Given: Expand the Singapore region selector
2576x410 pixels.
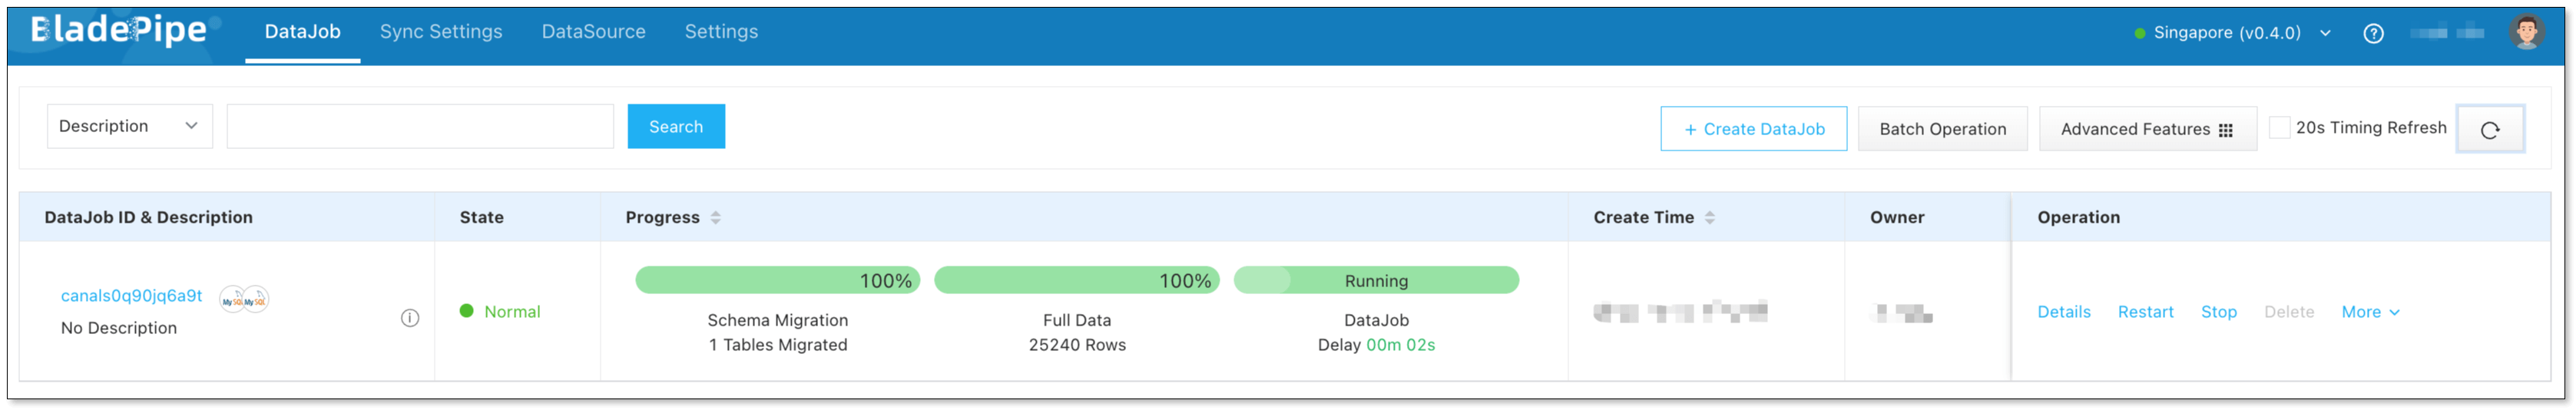Looking at the screenshot, I should (2232, 33).
